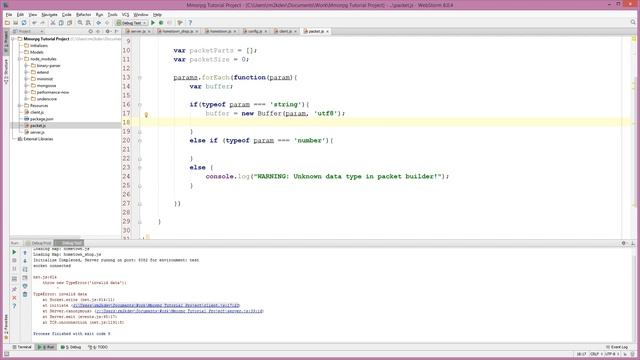
Task: Follow the client.js stack trace link
Action: 156,305
